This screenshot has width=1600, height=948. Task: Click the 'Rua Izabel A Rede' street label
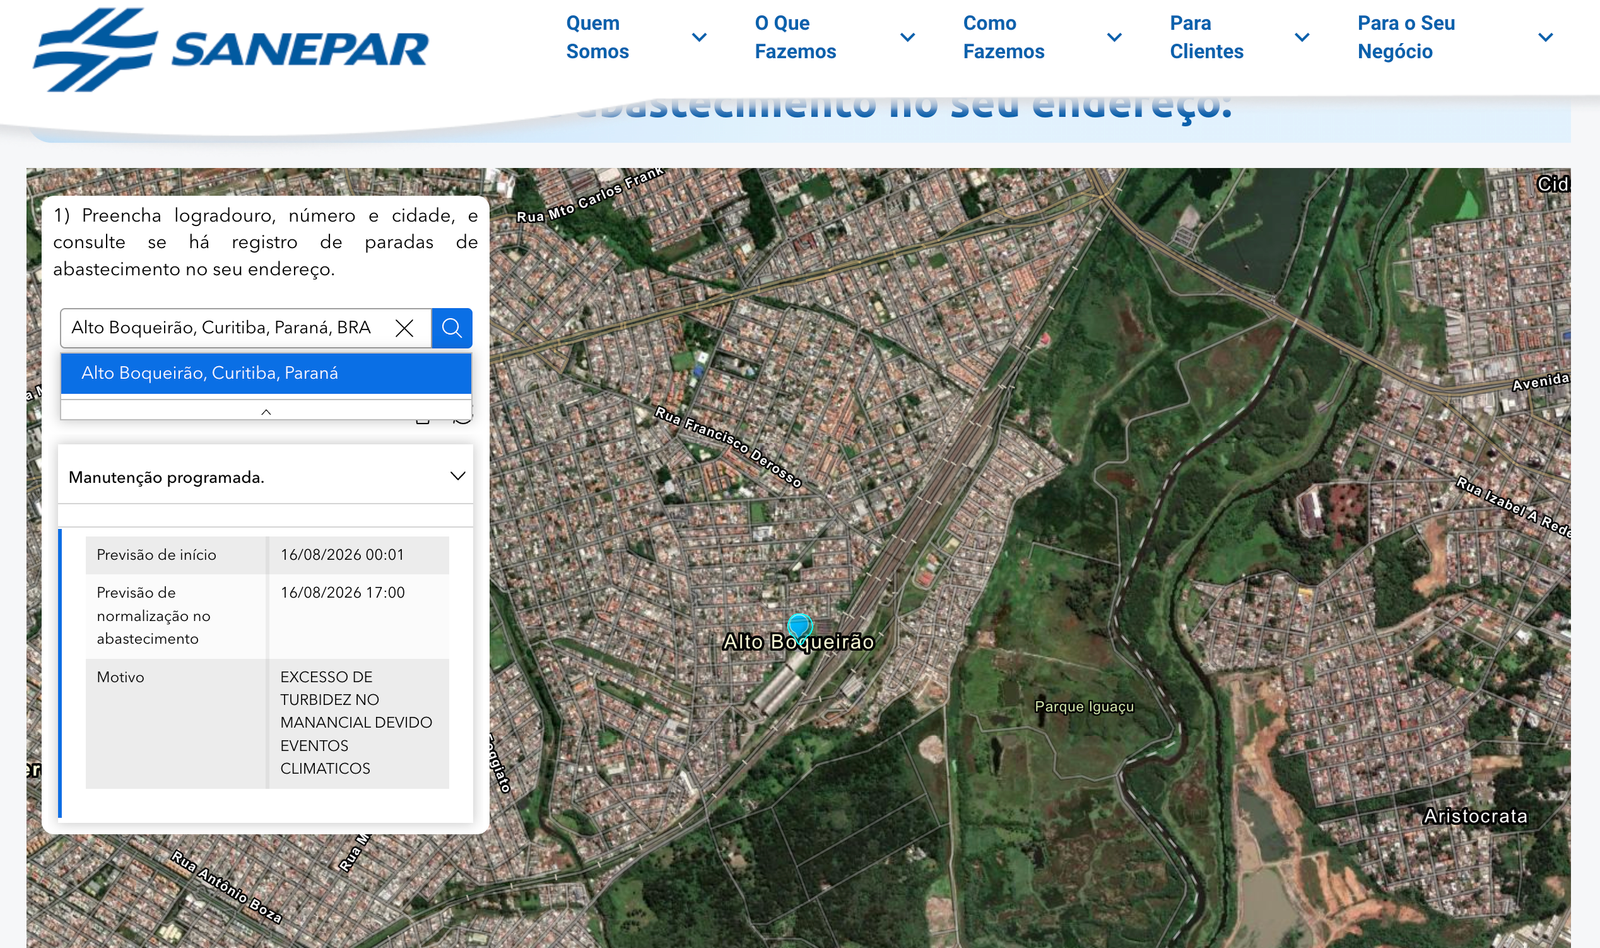point(1513,507)
